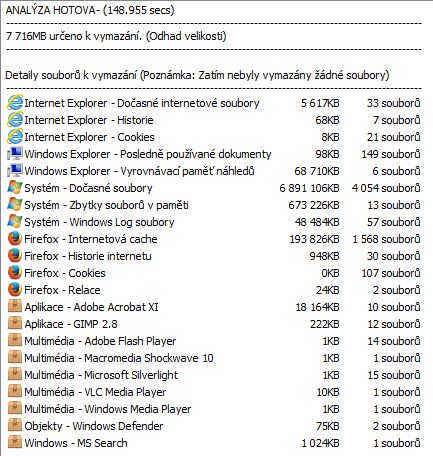Viewport: 433px width, 456px height.
Task: Select Systém - Zbytky souborů v paměti entry
Action: pos(214,205)
